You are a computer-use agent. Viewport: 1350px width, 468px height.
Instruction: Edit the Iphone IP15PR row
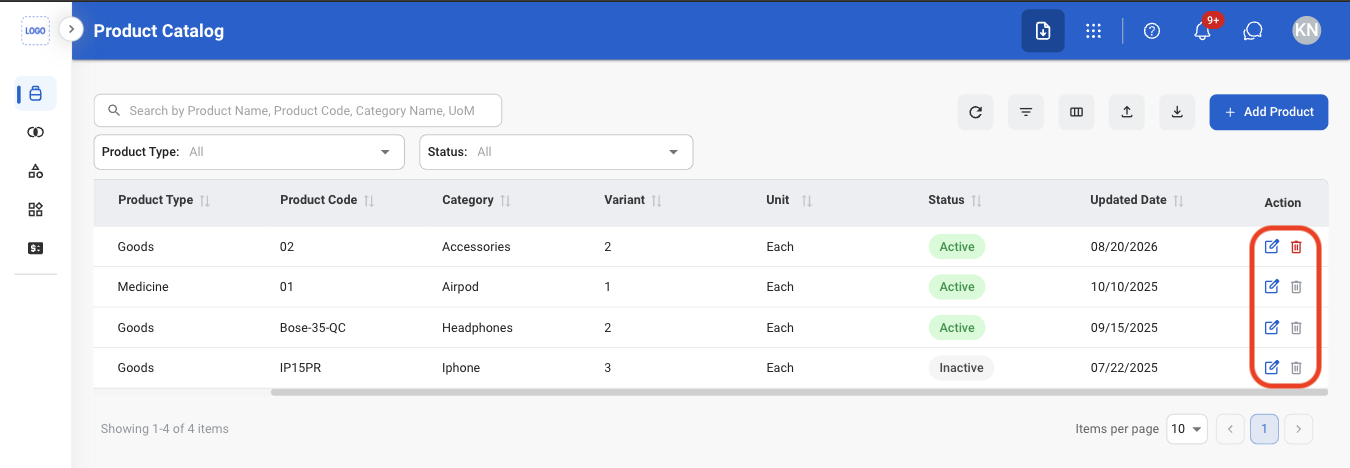tap(1272, 368)
